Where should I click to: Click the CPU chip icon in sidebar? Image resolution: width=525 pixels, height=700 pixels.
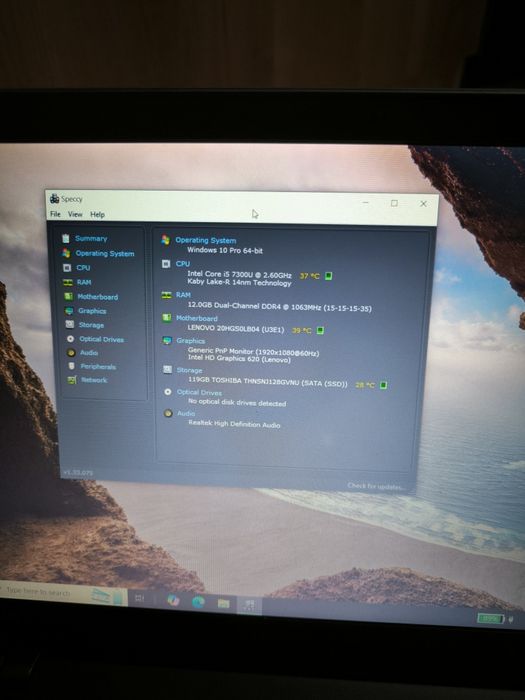(67, 268)
